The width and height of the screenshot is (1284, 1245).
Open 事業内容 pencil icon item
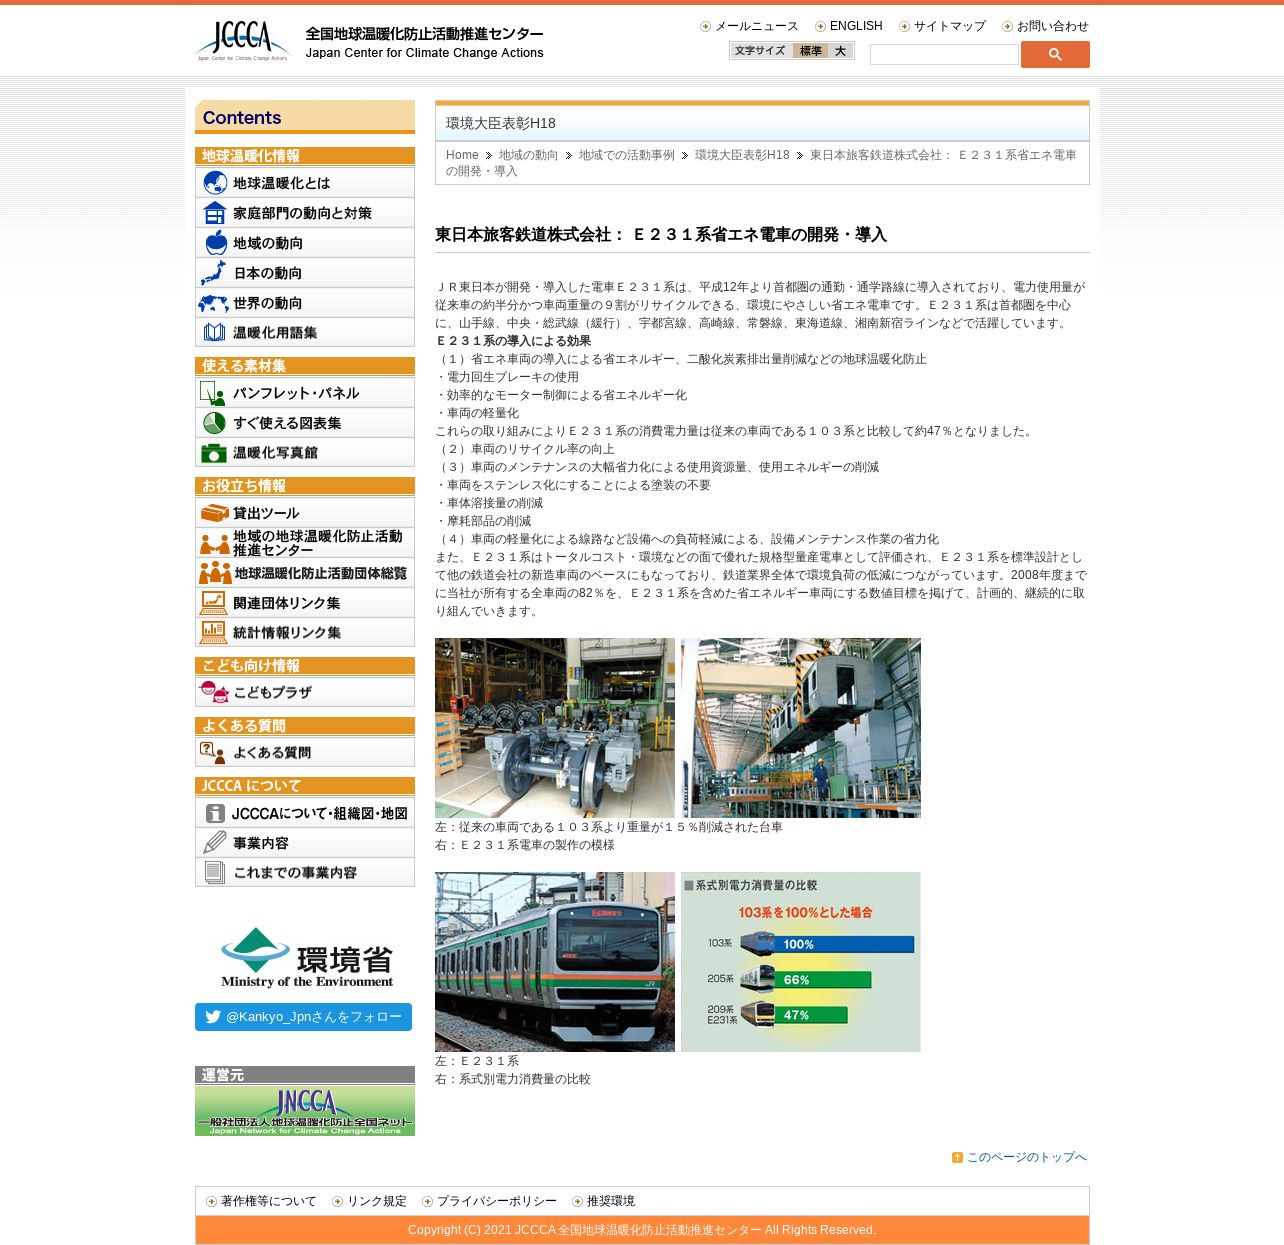(305, 843)
